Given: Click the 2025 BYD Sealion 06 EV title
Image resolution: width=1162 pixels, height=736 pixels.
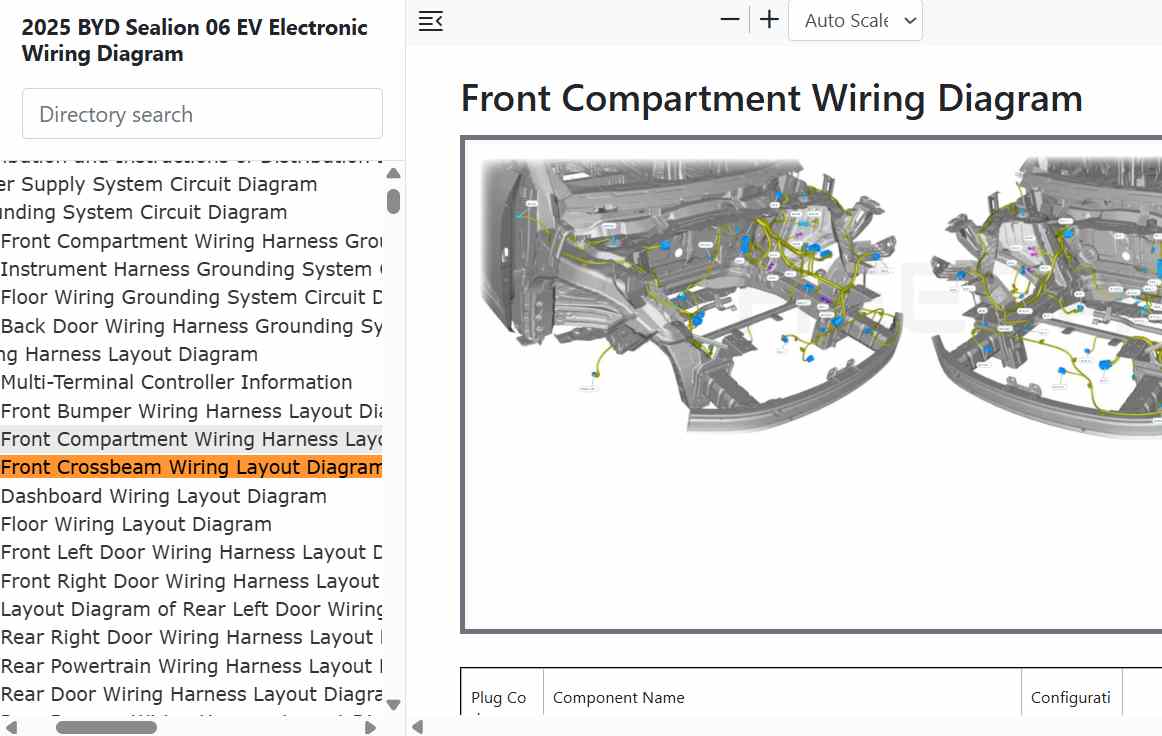Looking at the screenshot, I should point(194,41).
